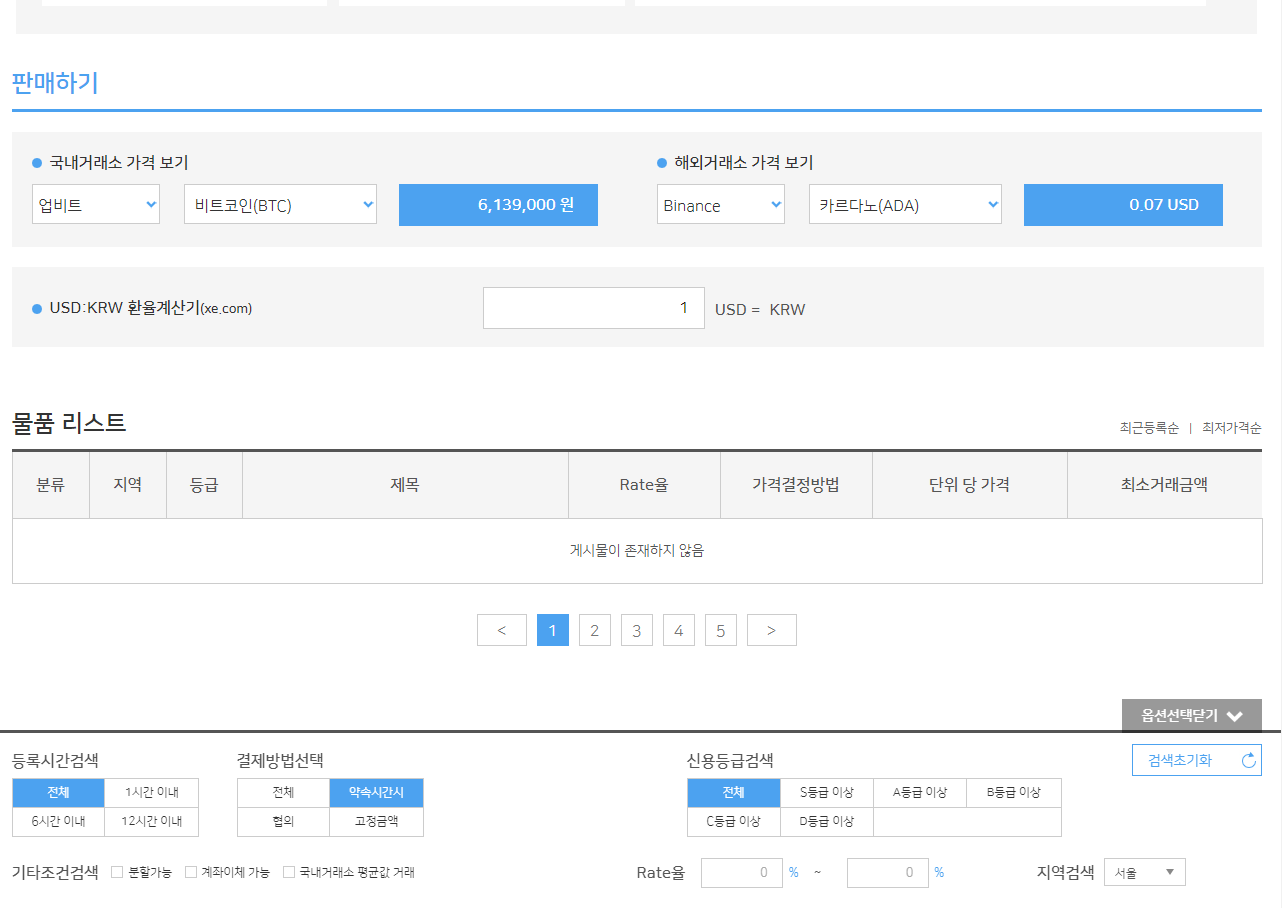1282x908 pixels.
Task: Check the 계좌이체 가능 option
Action: [x=192, y=872]
